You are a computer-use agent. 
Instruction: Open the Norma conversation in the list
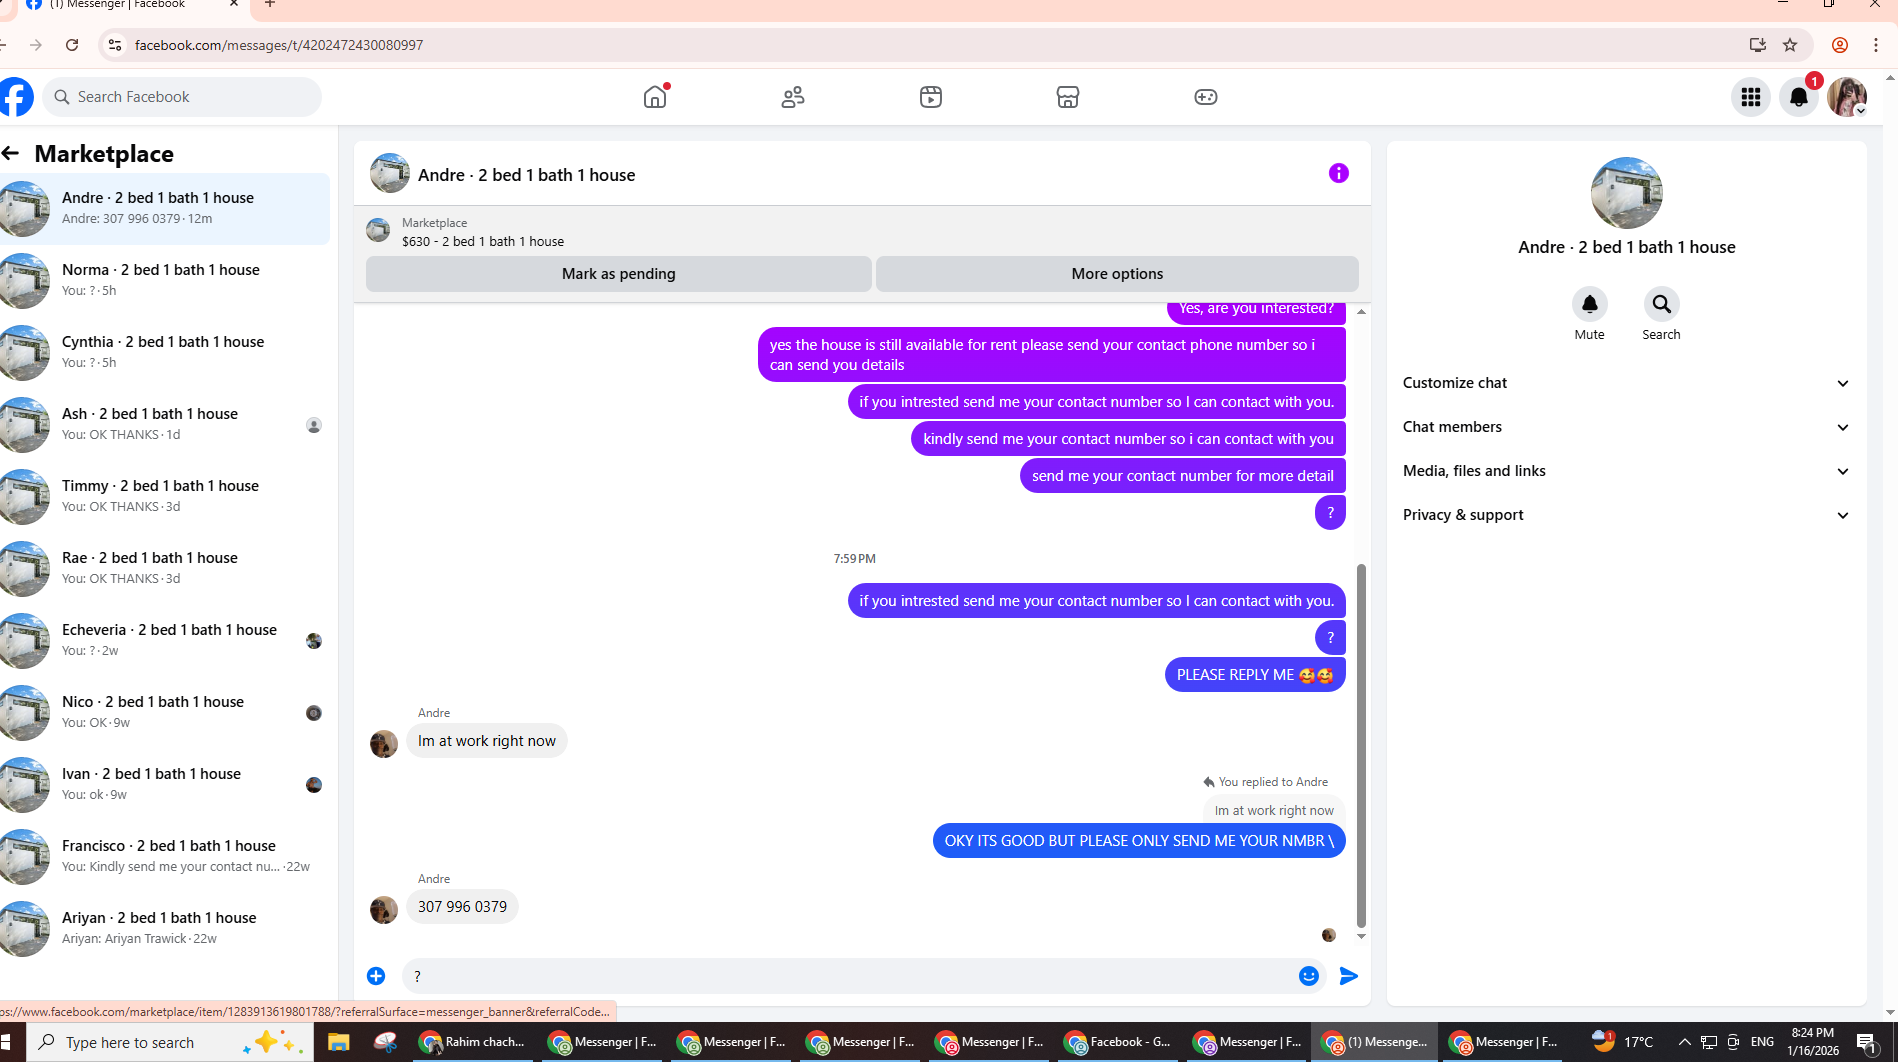(165, 280)
